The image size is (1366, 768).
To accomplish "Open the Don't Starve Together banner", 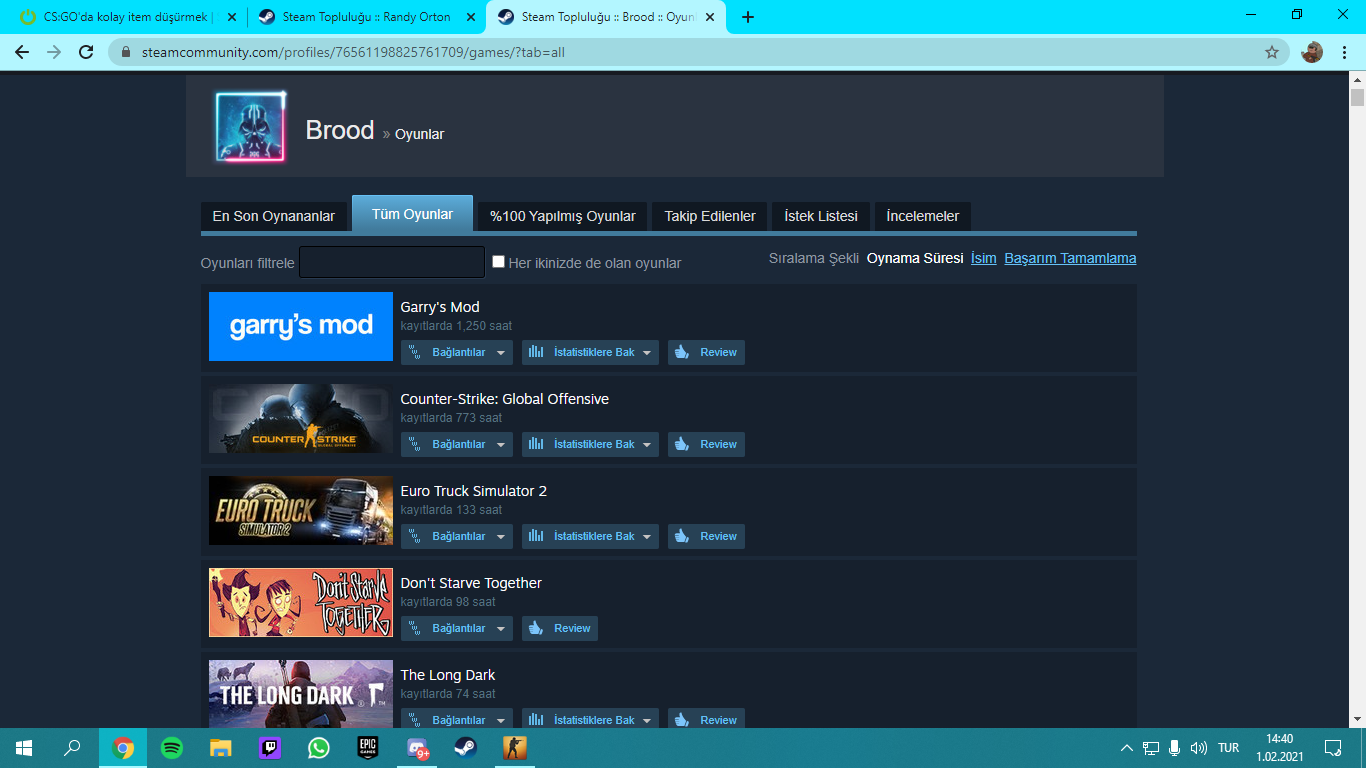I will click(301, 602).
